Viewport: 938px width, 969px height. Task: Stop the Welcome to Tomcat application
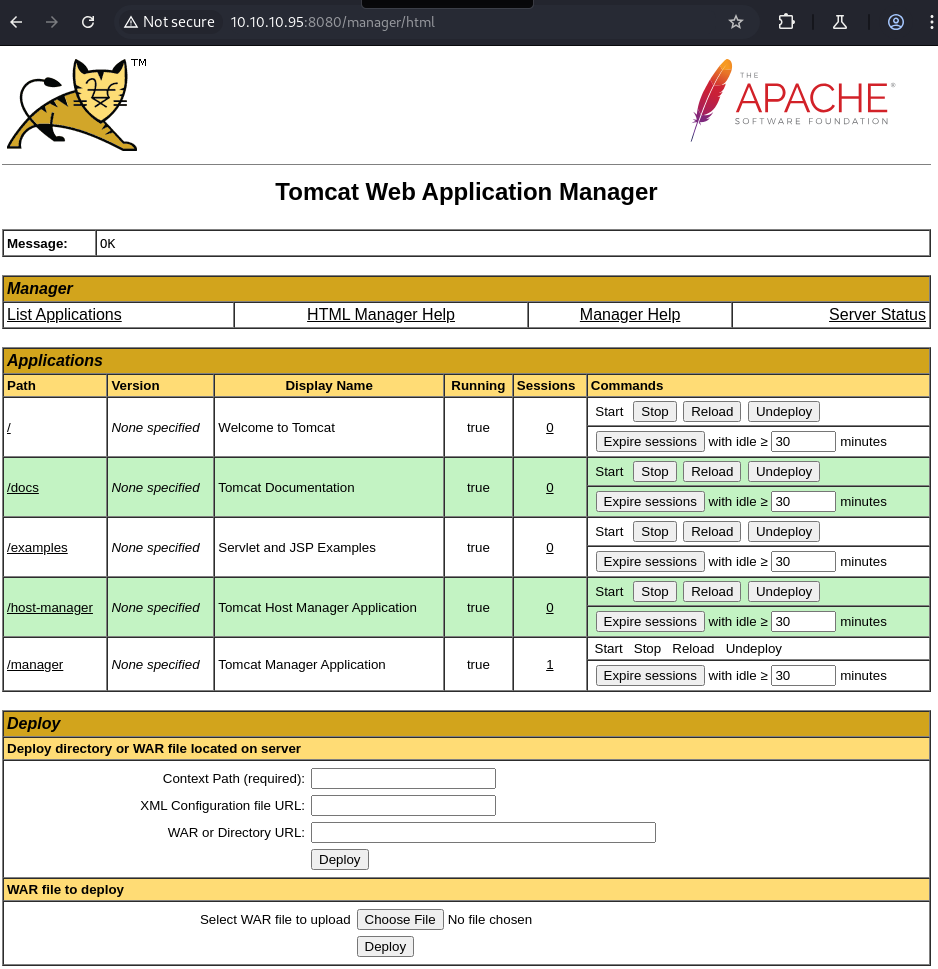click(655, 412)
